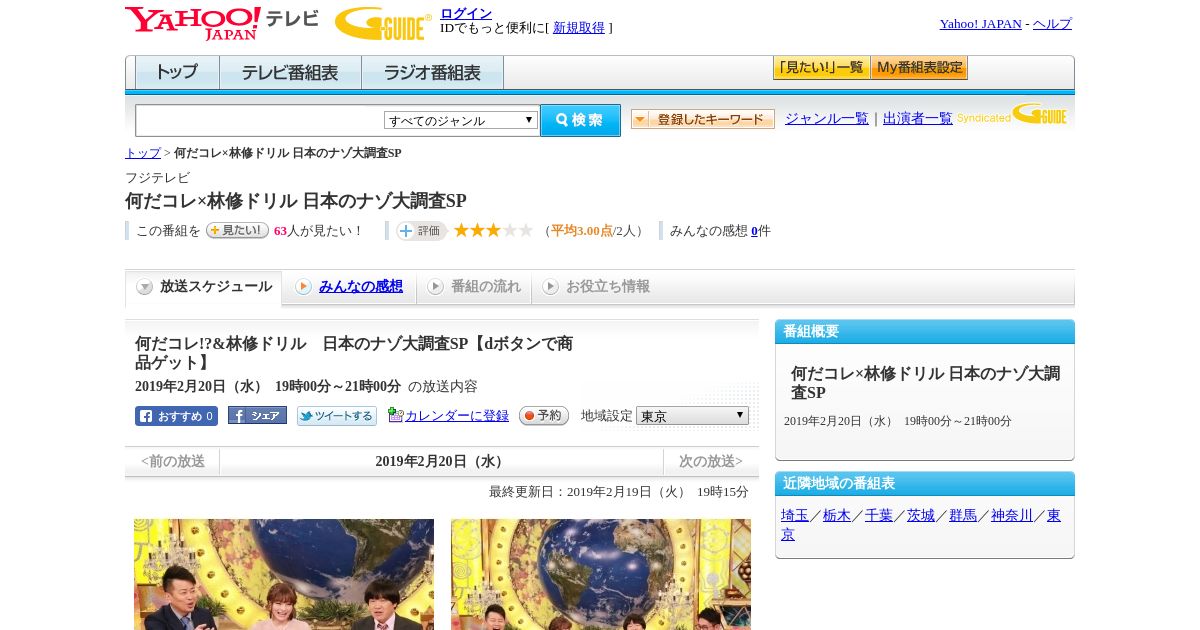Click カレンダーに登録 link
The width and height of the screenshot is (1200, 630).
tap(457, 416)
